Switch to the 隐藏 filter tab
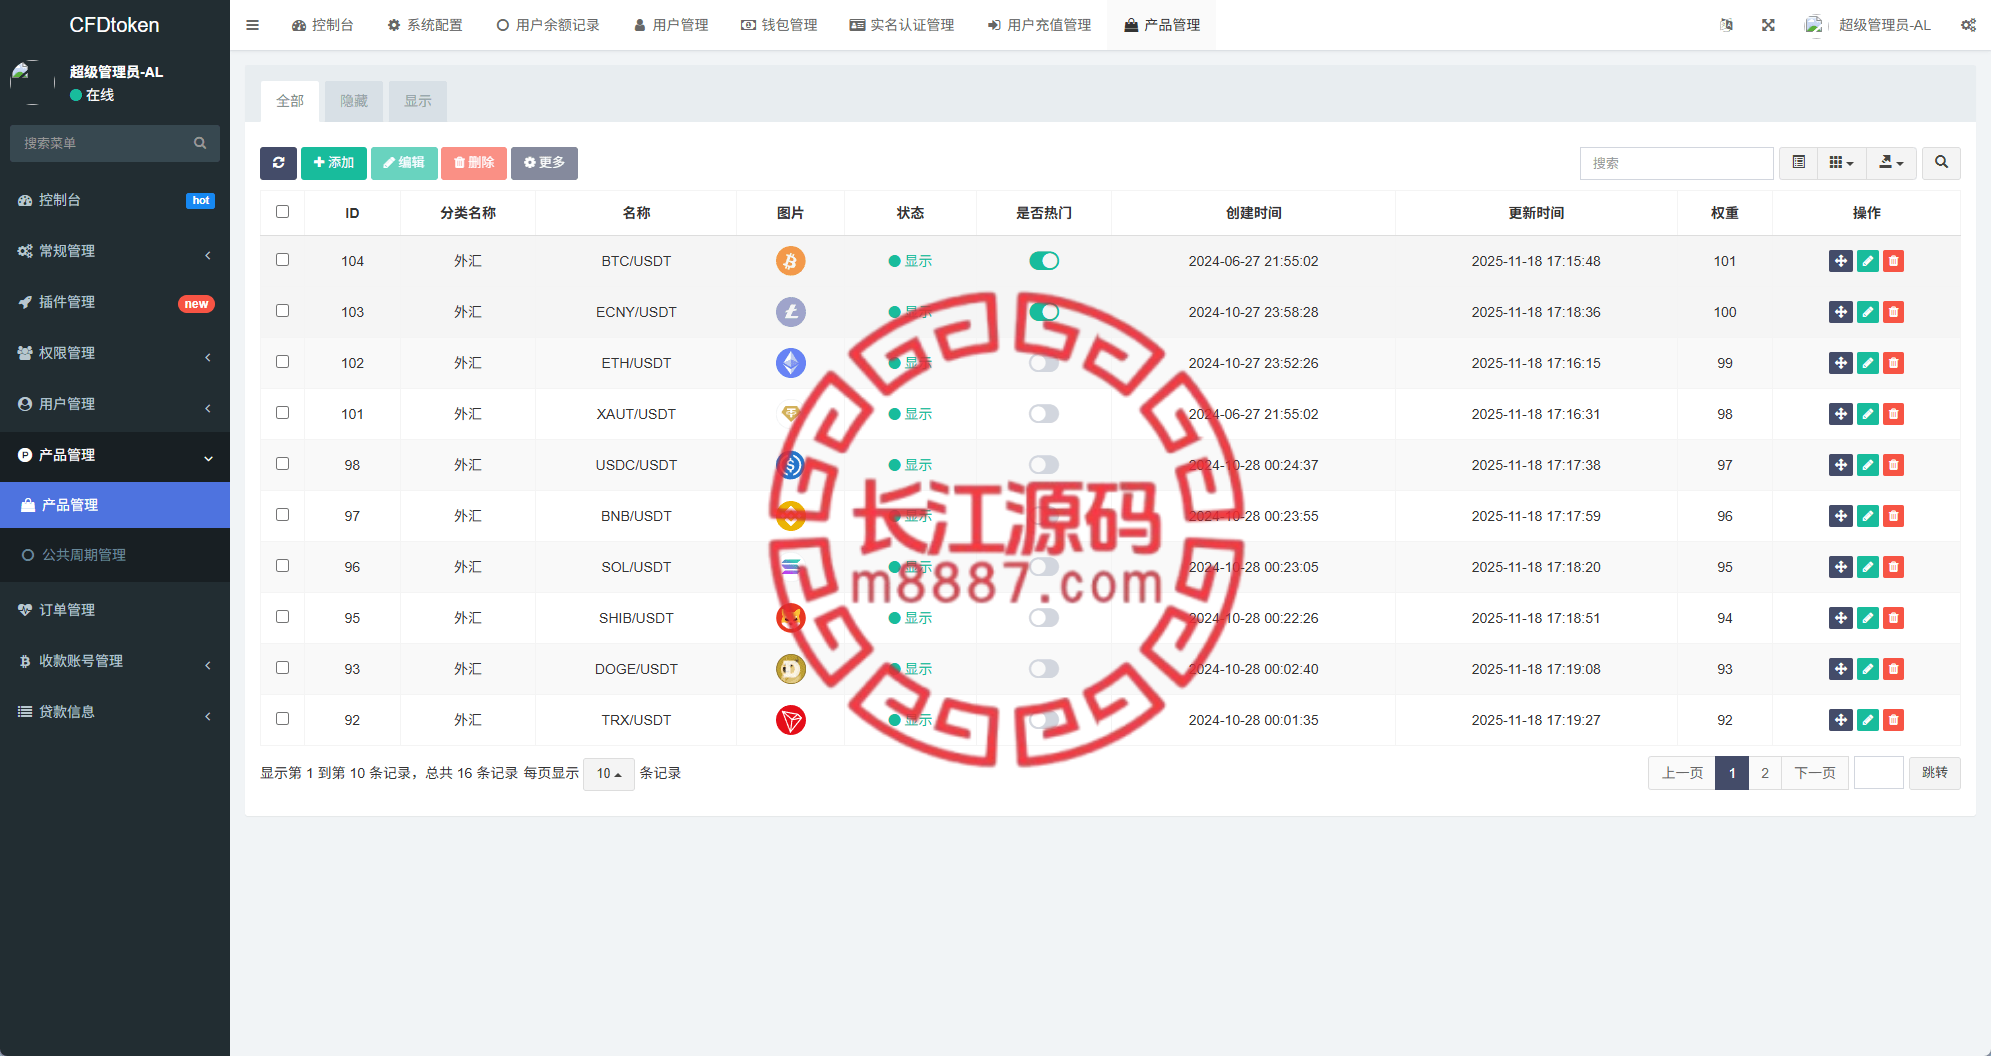 353,101
